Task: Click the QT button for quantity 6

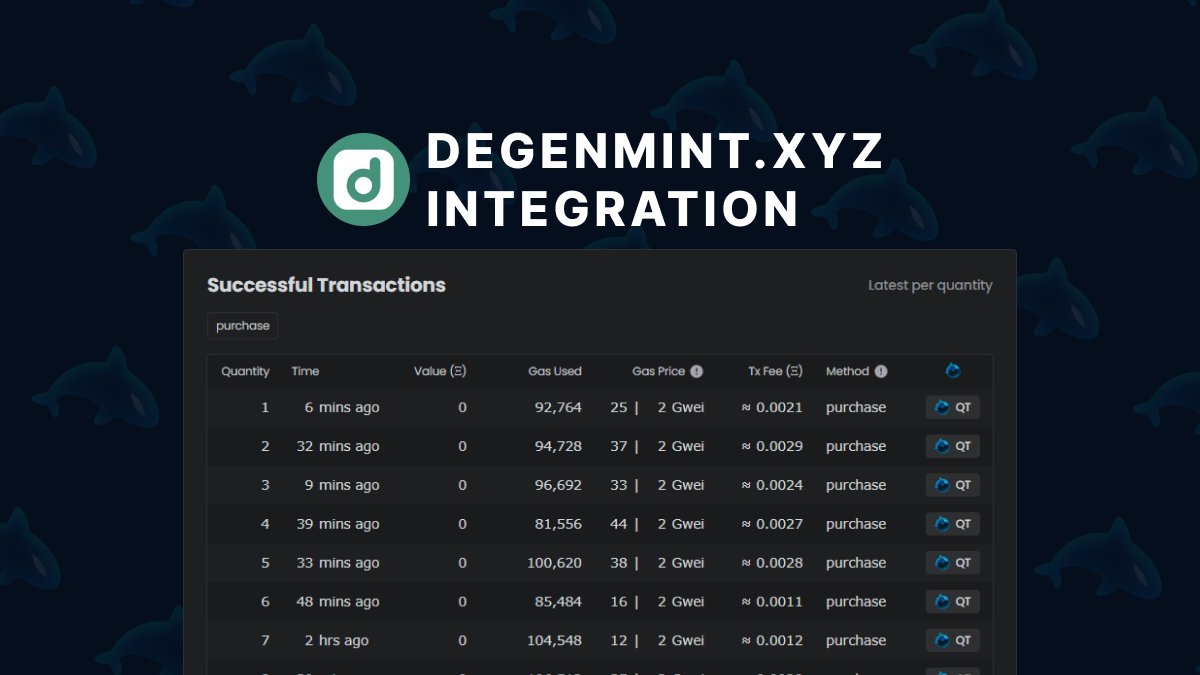Action: [952, 602]
